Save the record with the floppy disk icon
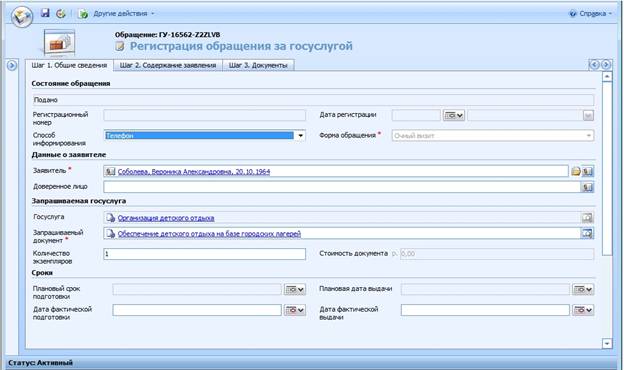The height and width of the screenshot is (370, 624). [45, 13]
